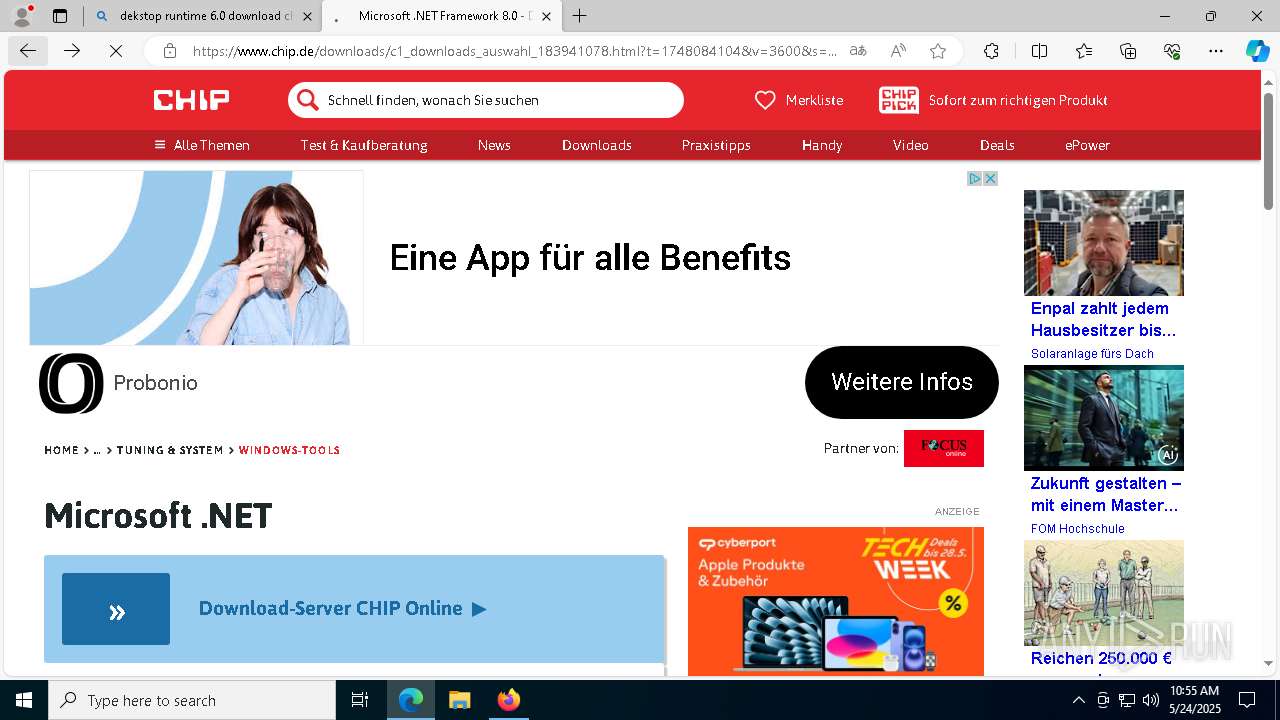
Task: Open a new browser tab
Action: [x=580, y=16]
